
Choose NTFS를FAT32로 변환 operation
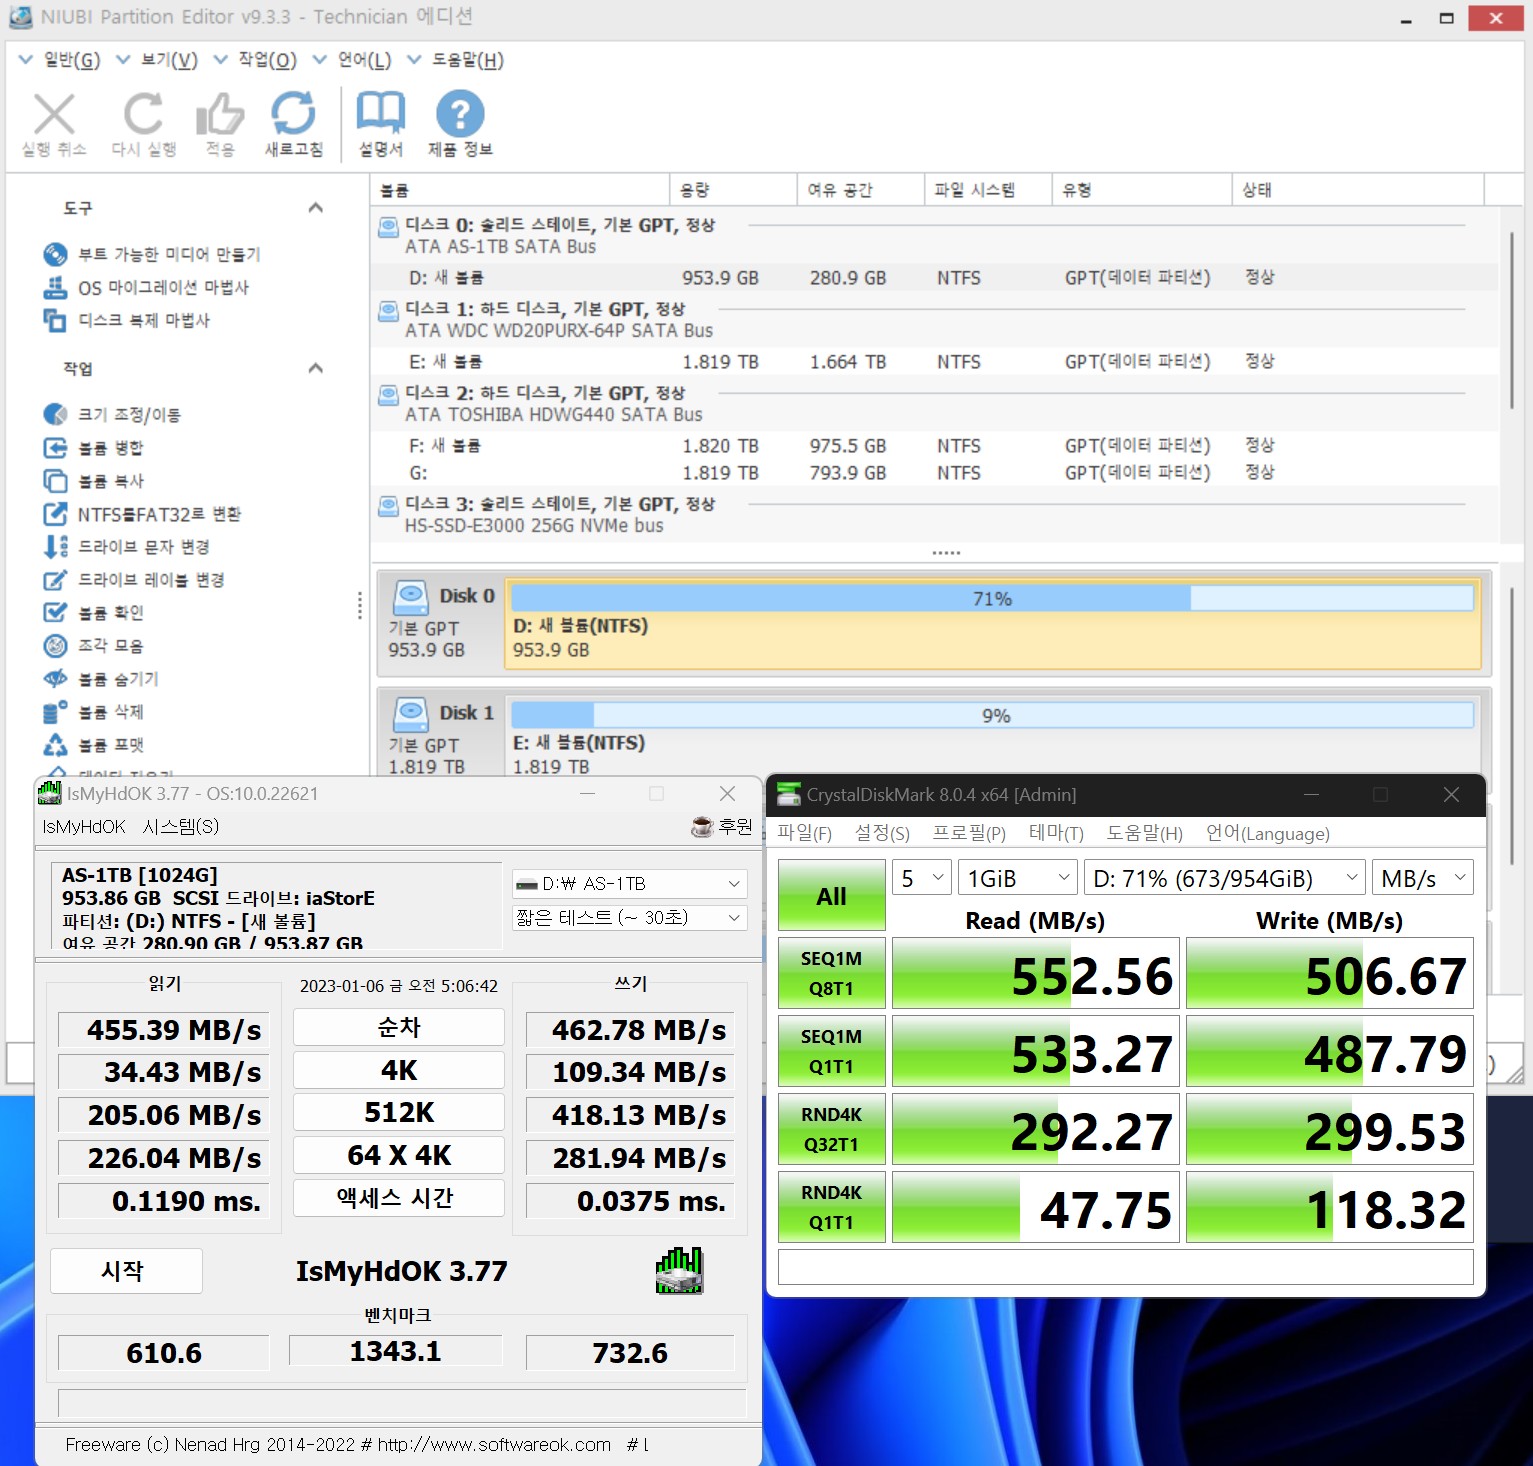tap(142, 513)
